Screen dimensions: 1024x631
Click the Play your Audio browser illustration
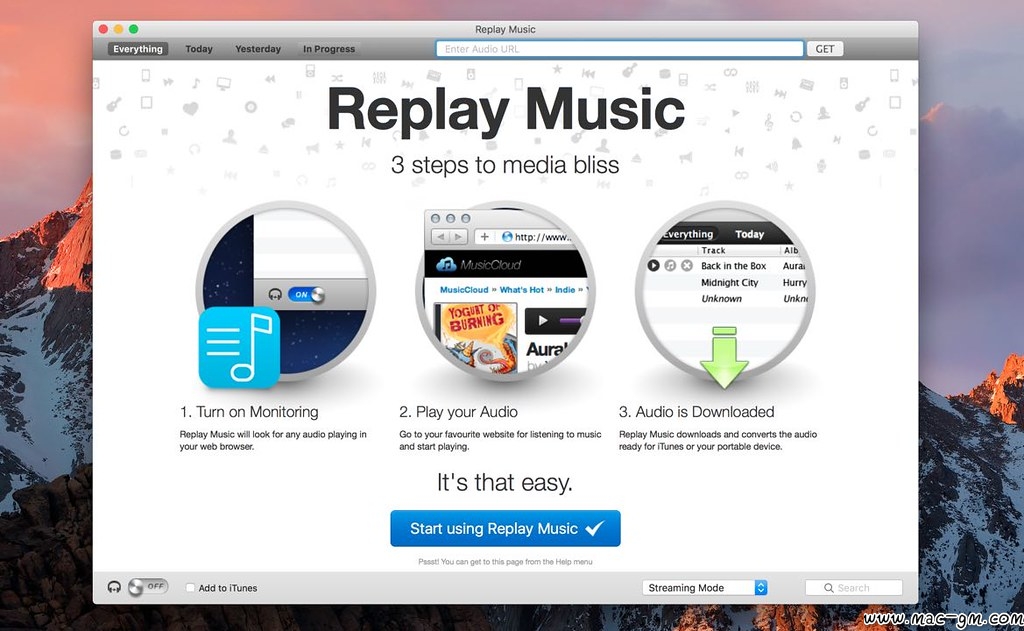505,292
